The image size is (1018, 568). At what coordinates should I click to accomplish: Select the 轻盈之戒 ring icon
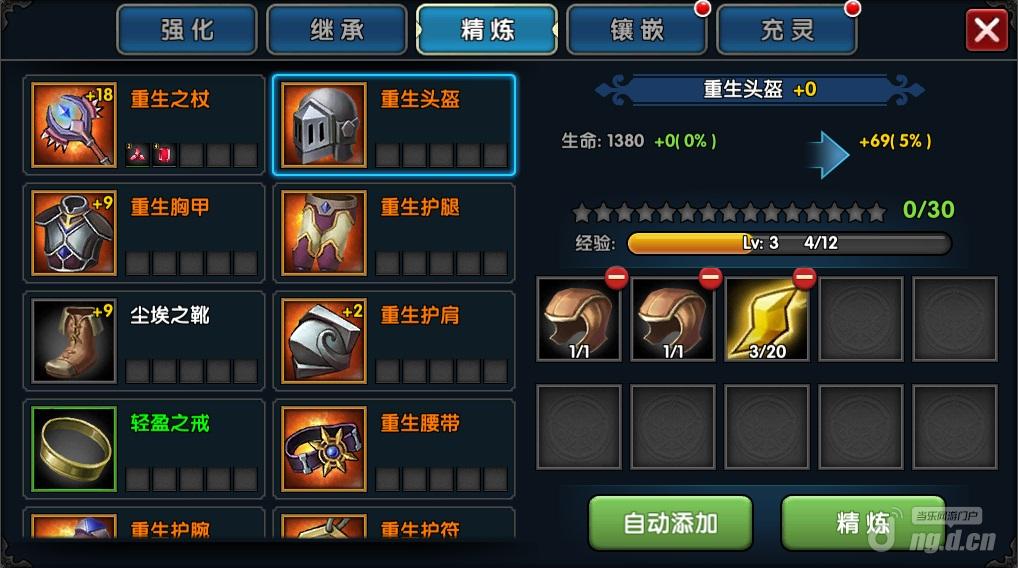click(x=74, y=449)
